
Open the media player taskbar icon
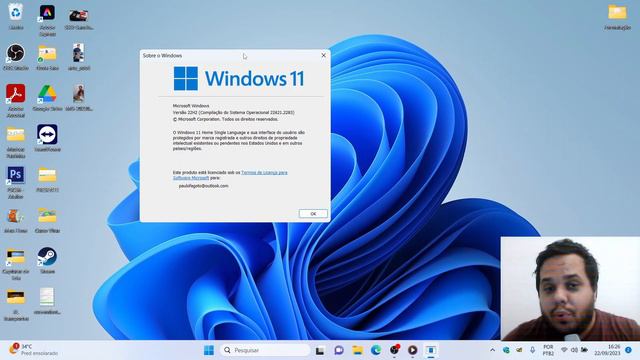(413, 350)
